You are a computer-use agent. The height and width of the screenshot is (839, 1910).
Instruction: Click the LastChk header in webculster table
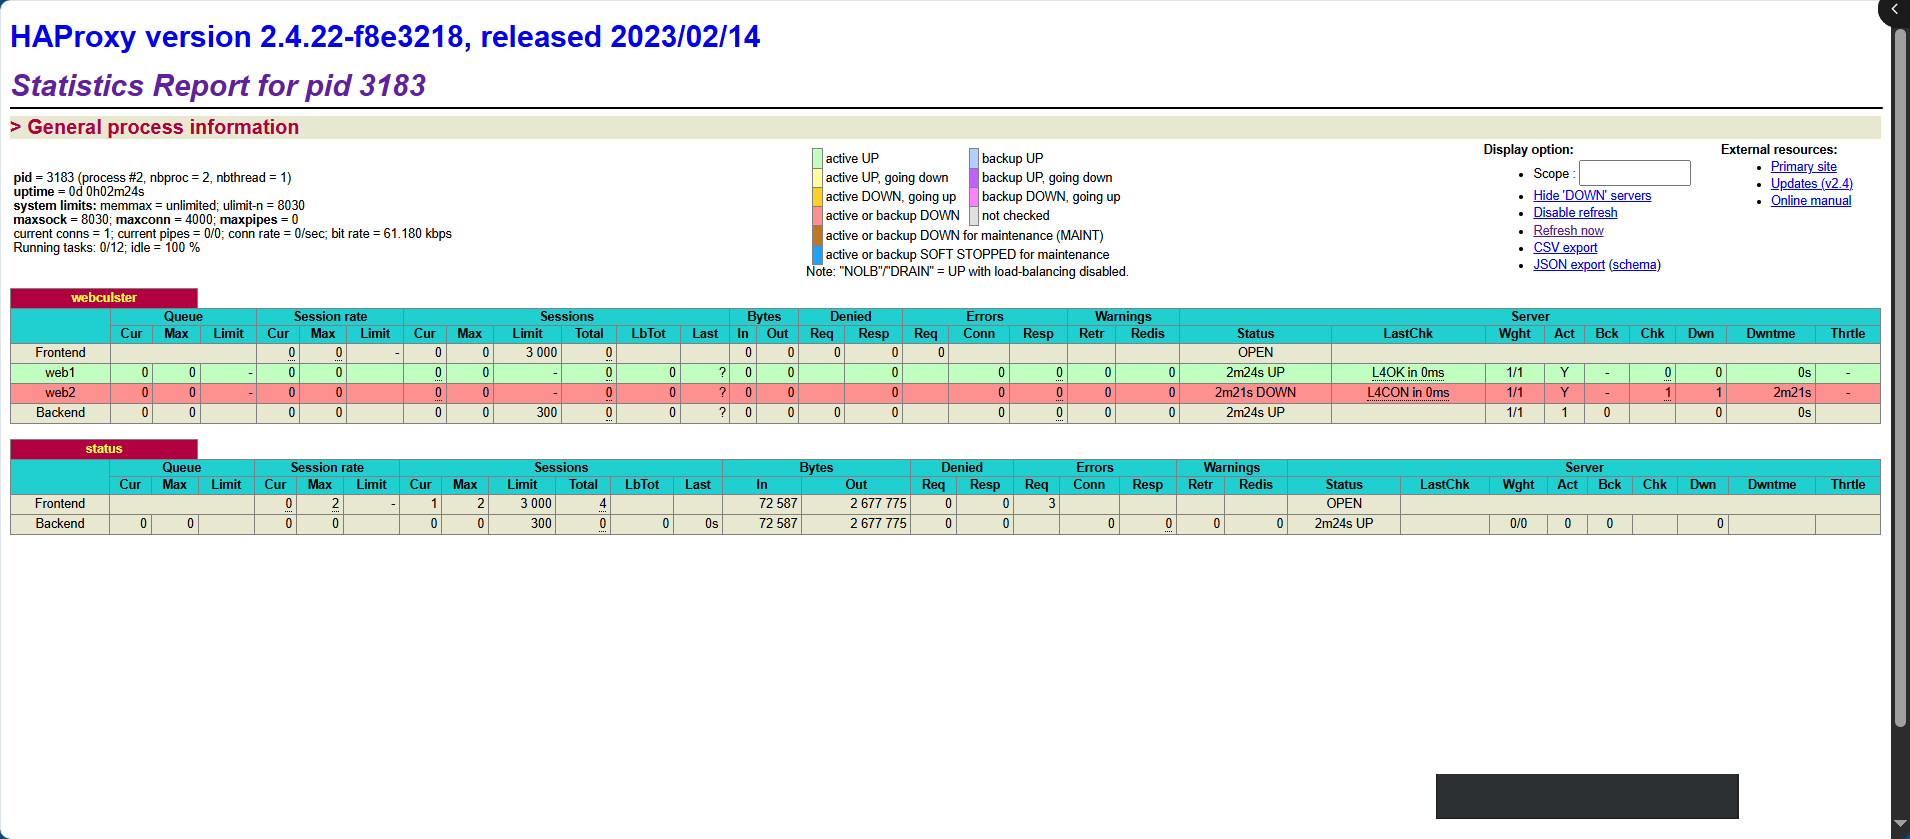[1408, 334]
